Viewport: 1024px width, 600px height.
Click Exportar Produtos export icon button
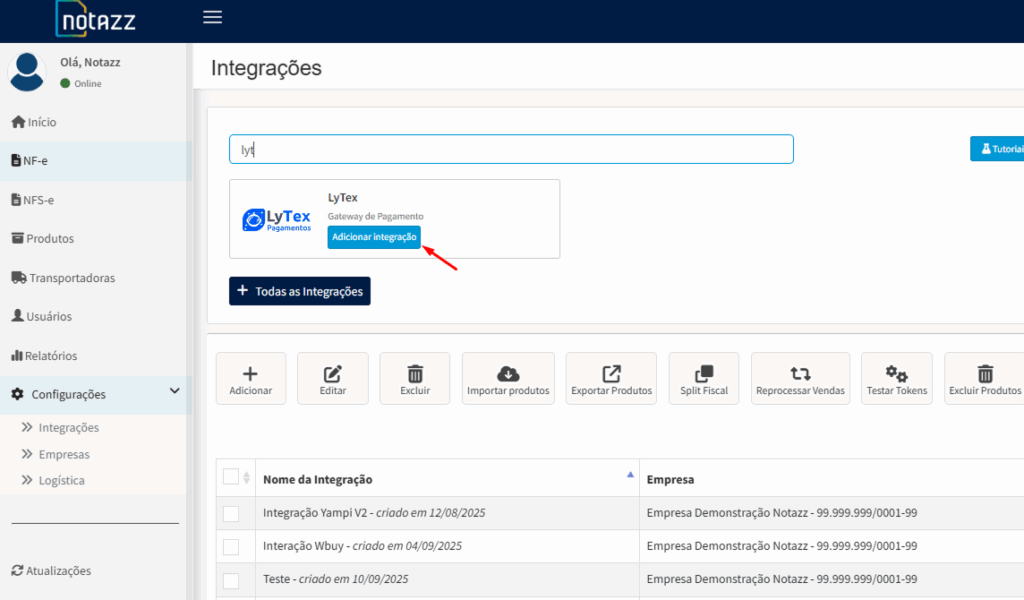point(611,378)
